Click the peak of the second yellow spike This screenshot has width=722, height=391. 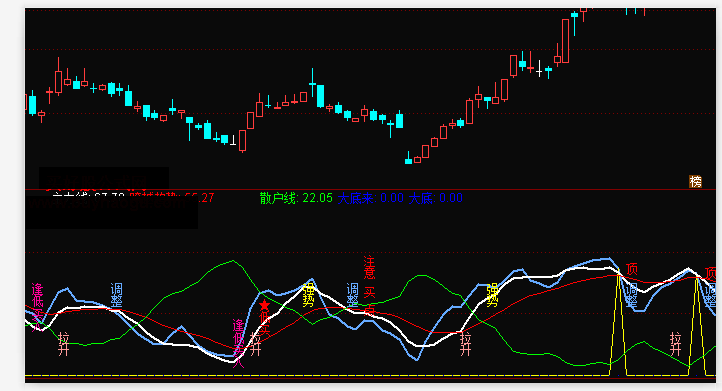[697, 278]
